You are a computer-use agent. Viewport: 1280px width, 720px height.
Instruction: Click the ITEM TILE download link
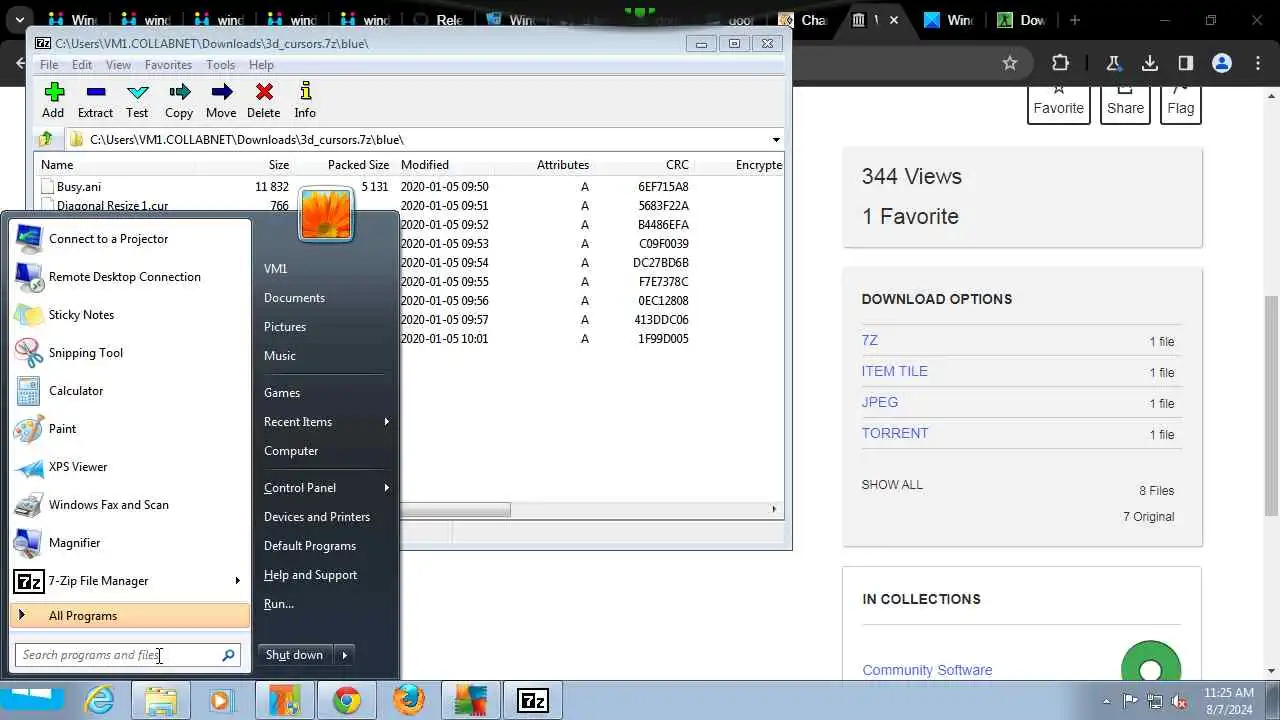click(x=895, y=372)
